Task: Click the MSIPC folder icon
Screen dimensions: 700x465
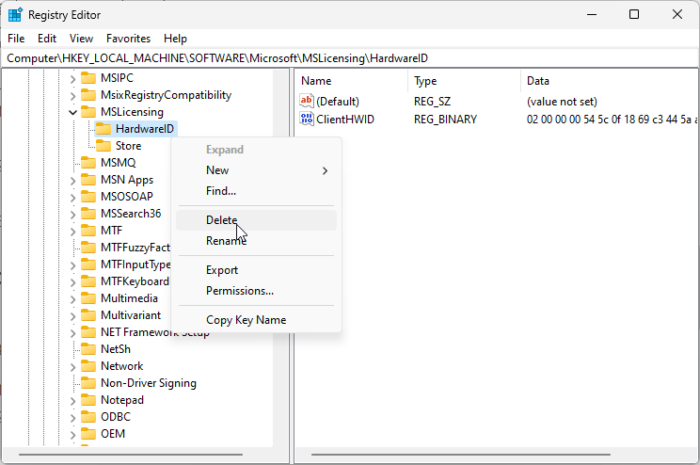Action: (x=88, y=78)
